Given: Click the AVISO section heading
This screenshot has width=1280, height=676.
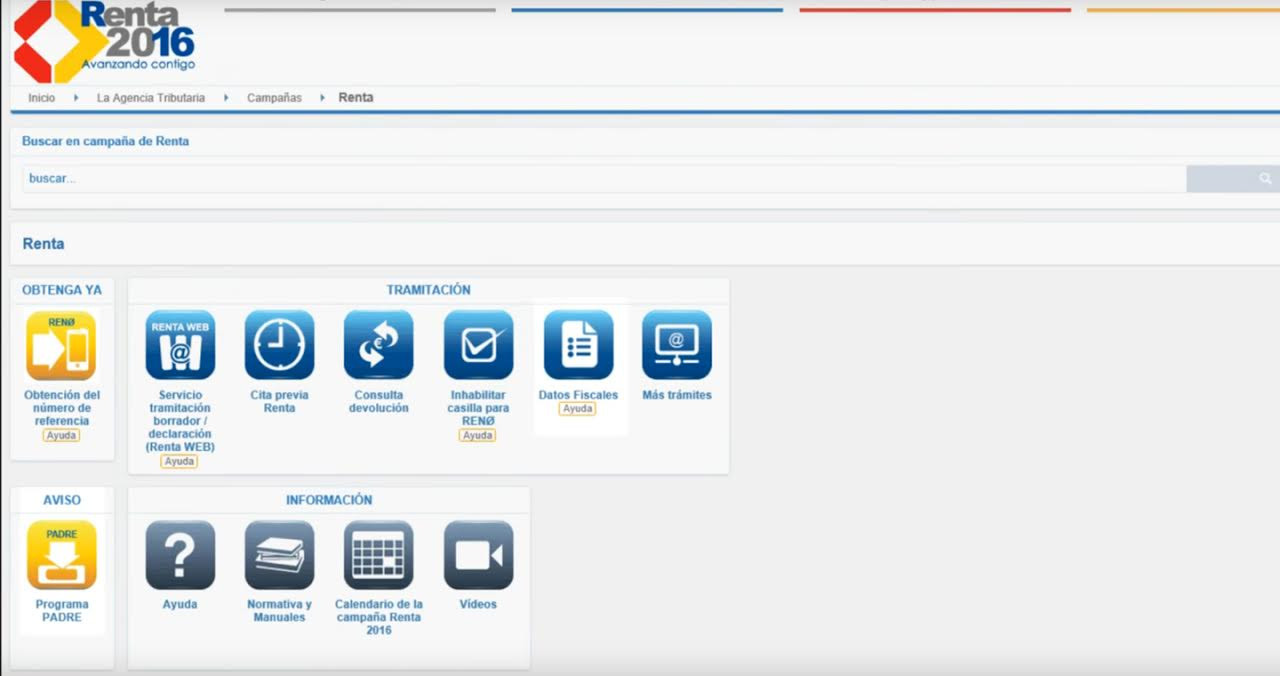Looking at the screenshot, I should click(62, 500).
